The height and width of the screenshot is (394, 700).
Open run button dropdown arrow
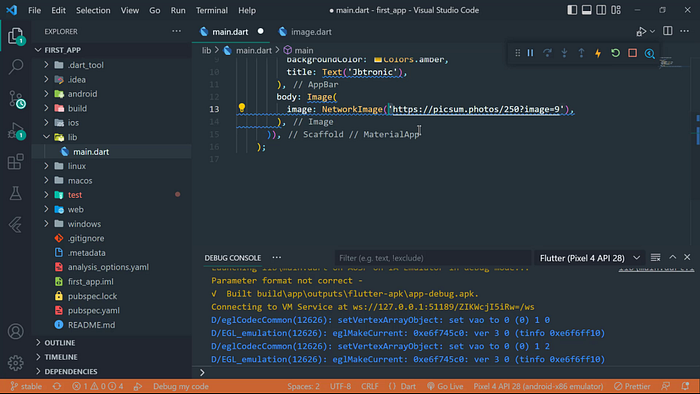(x=652, y=31)
